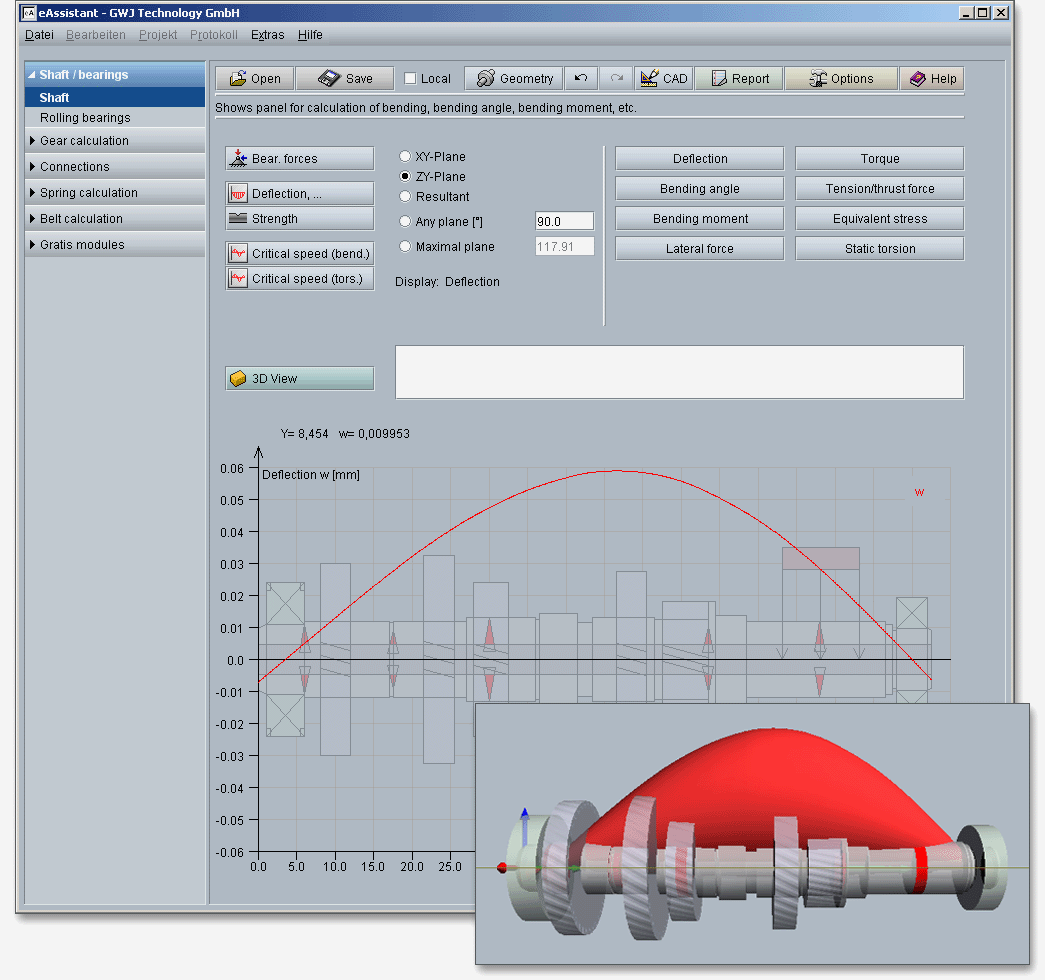Open the Datei menu

click(39, 34)
